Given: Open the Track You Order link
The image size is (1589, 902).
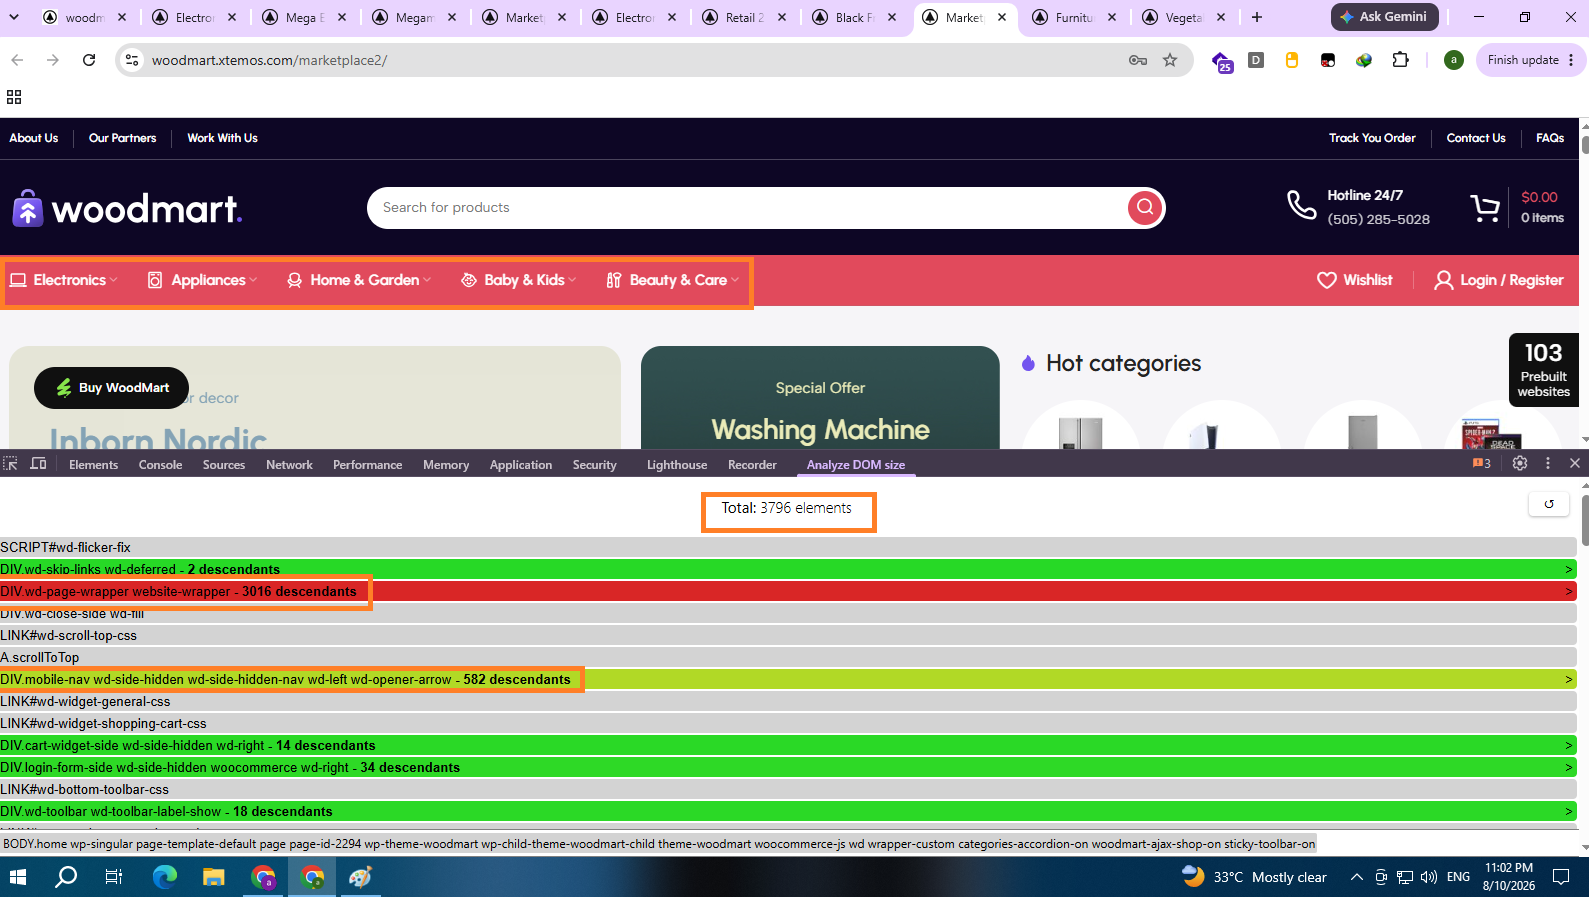Looking at the screenshot, I should point(1372,138).
